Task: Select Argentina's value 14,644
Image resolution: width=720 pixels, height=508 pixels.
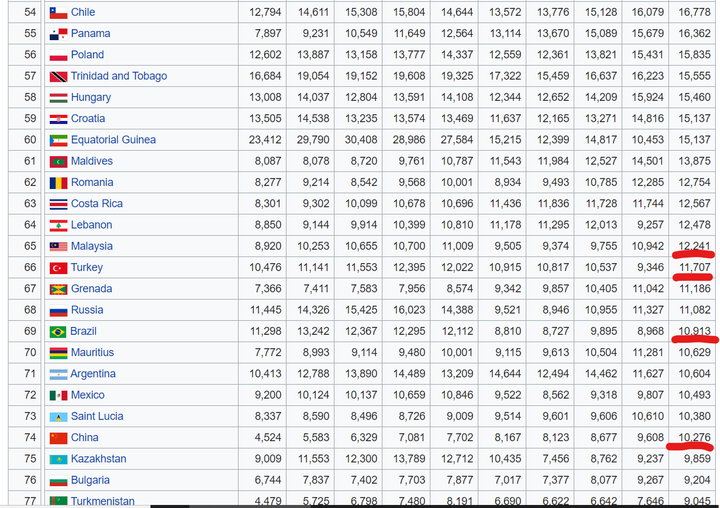Action: [x=505, y=374]
